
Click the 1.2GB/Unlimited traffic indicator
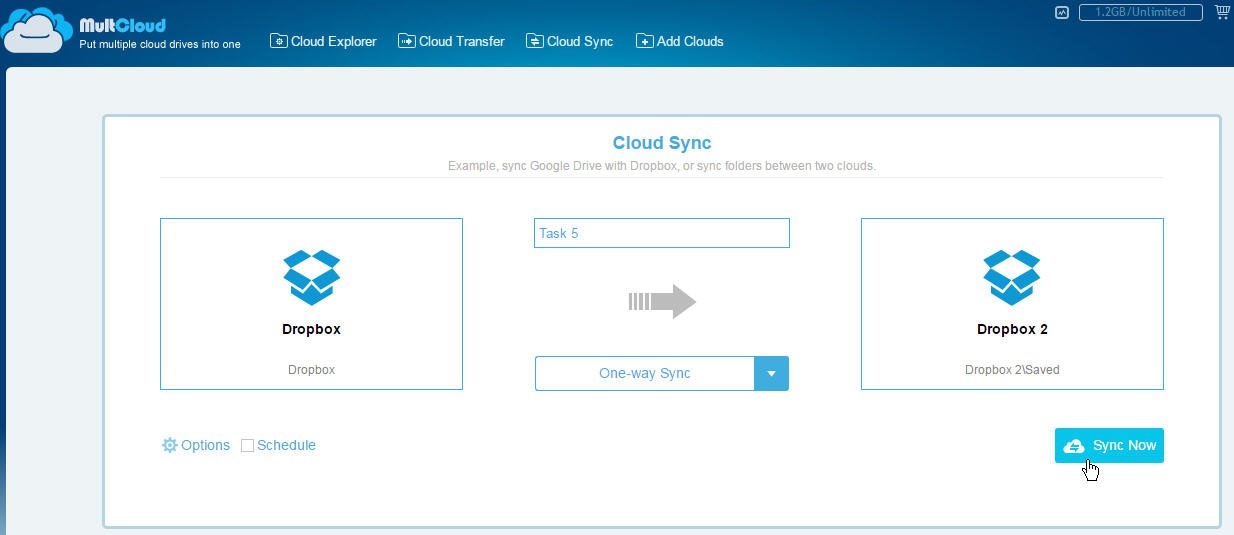point(1140,12)
